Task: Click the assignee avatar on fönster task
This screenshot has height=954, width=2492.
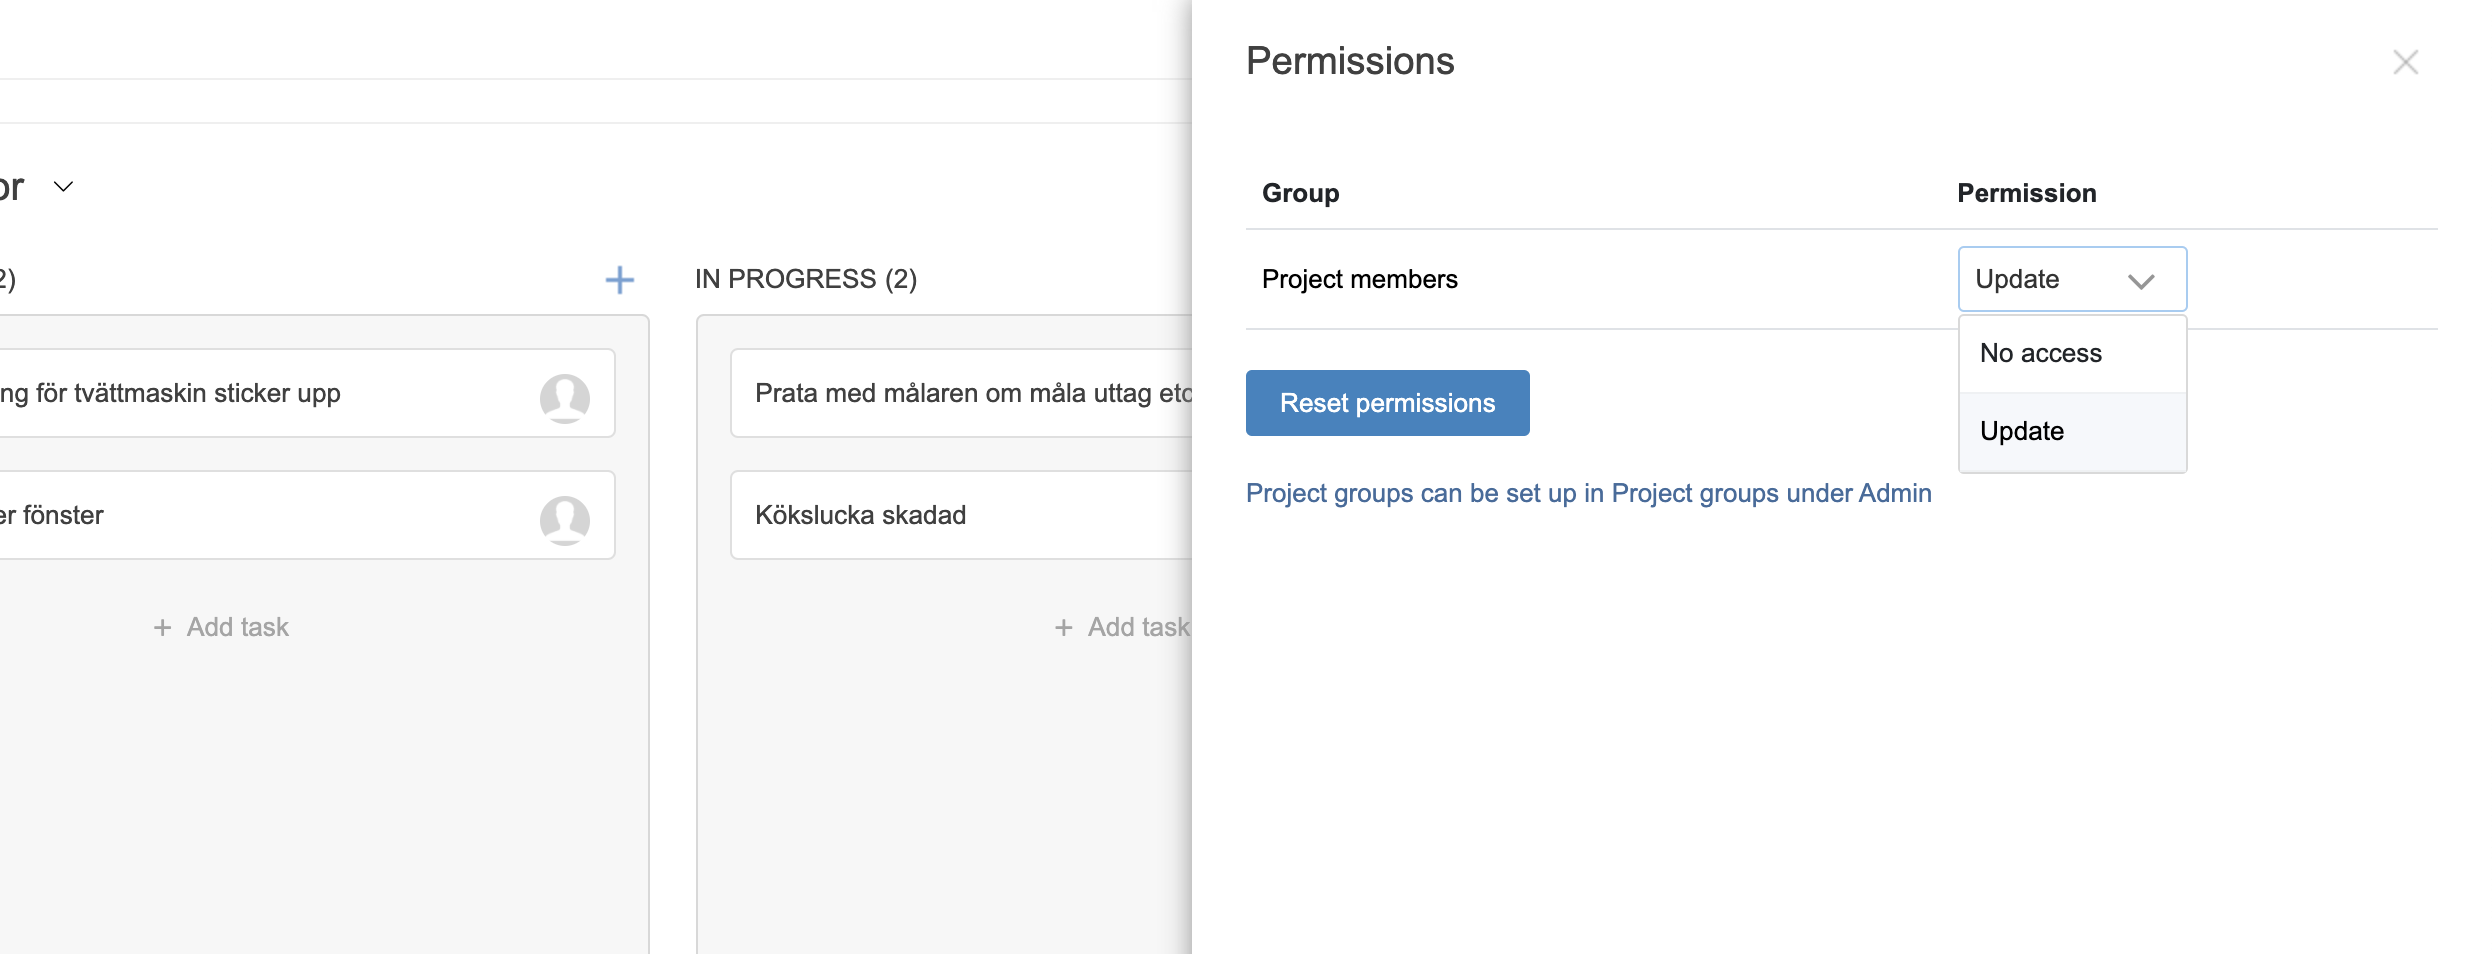Action: 565,520
